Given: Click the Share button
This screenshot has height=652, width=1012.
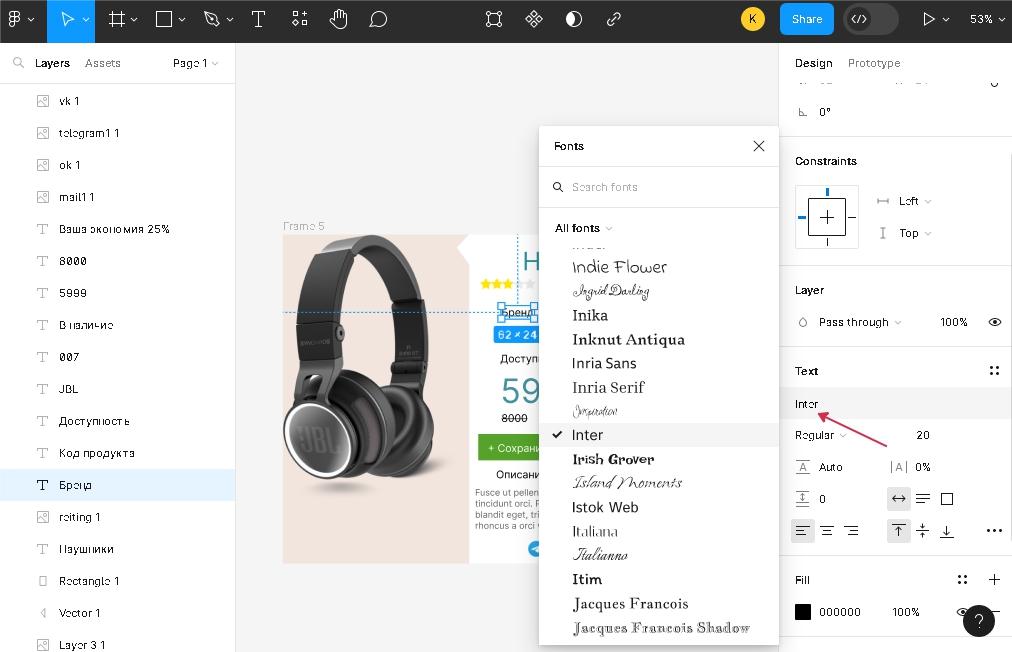Looking at the screenshot, I should pos(806,19).
